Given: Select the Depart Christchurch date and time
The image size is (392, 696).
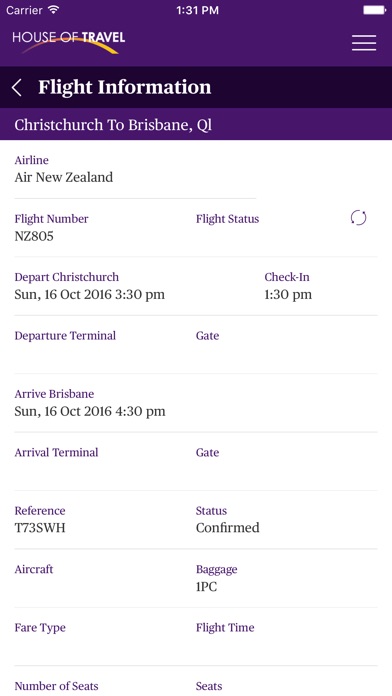Looking at the screenshot, I should [90, 294].
